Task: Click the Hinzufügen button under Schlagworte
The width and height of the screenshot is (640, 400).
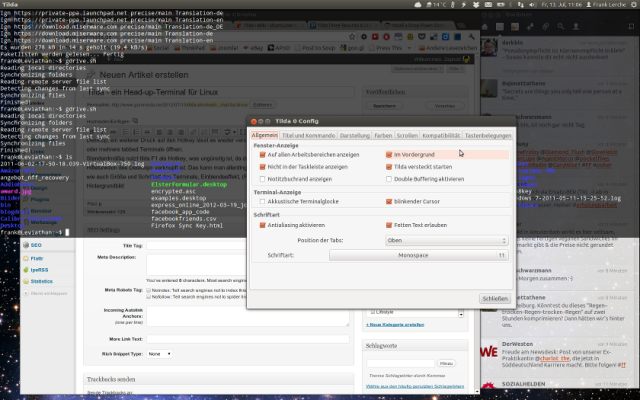Action: [x=446, y=363]
